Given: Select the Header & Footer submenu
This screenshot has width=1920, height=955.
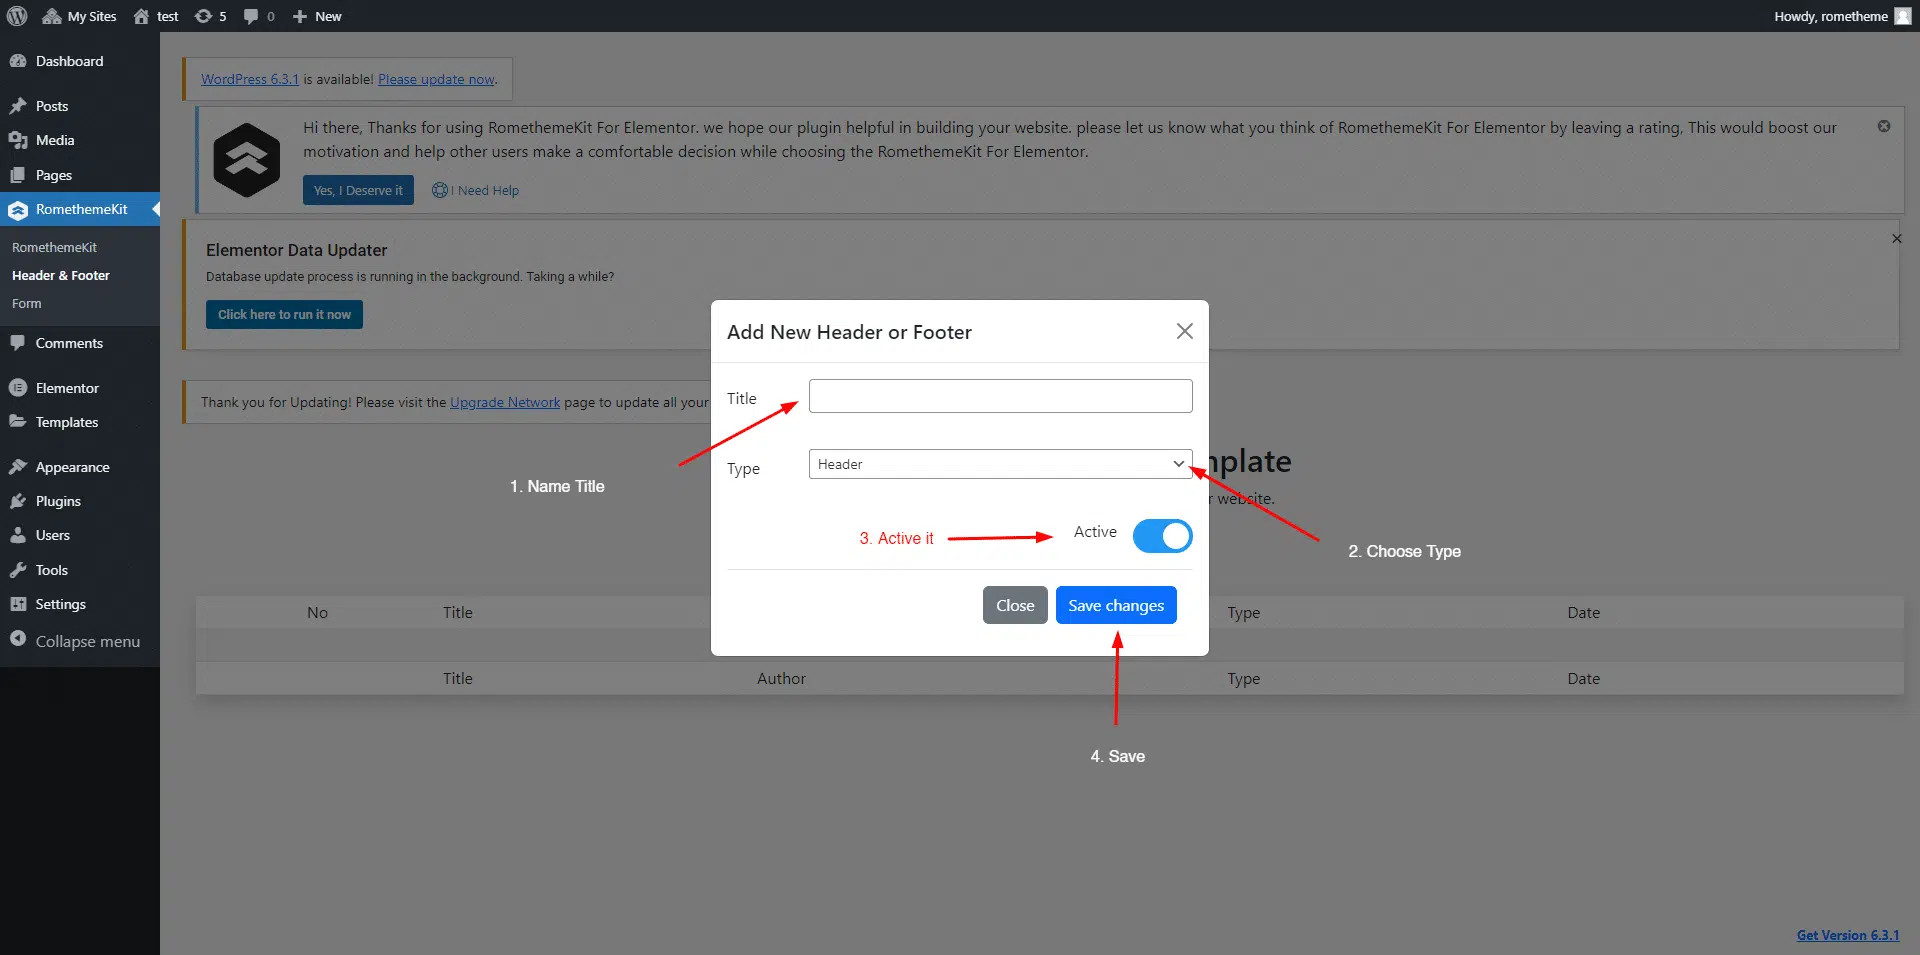Looking at the screenshot, I should point(61,275).
